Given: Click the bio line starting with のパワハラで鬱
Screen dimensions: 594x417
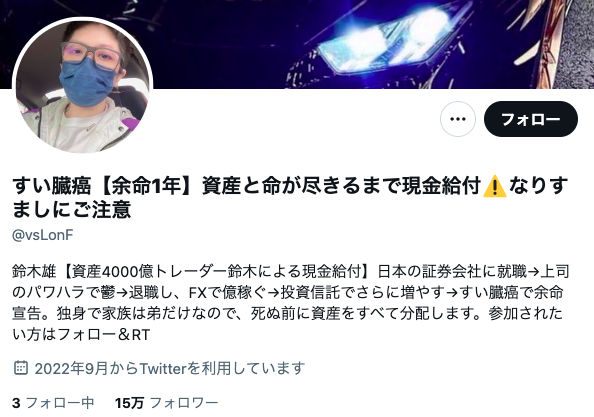Looking at the screenshot, I should pyautogui.click(x=288, y=292).
